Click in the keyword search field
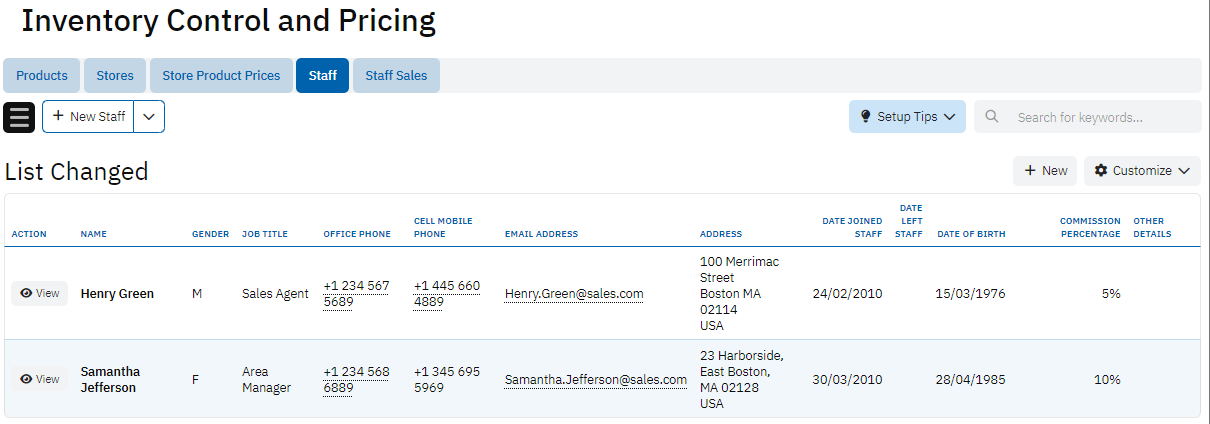 click(x=1100, y=117)
